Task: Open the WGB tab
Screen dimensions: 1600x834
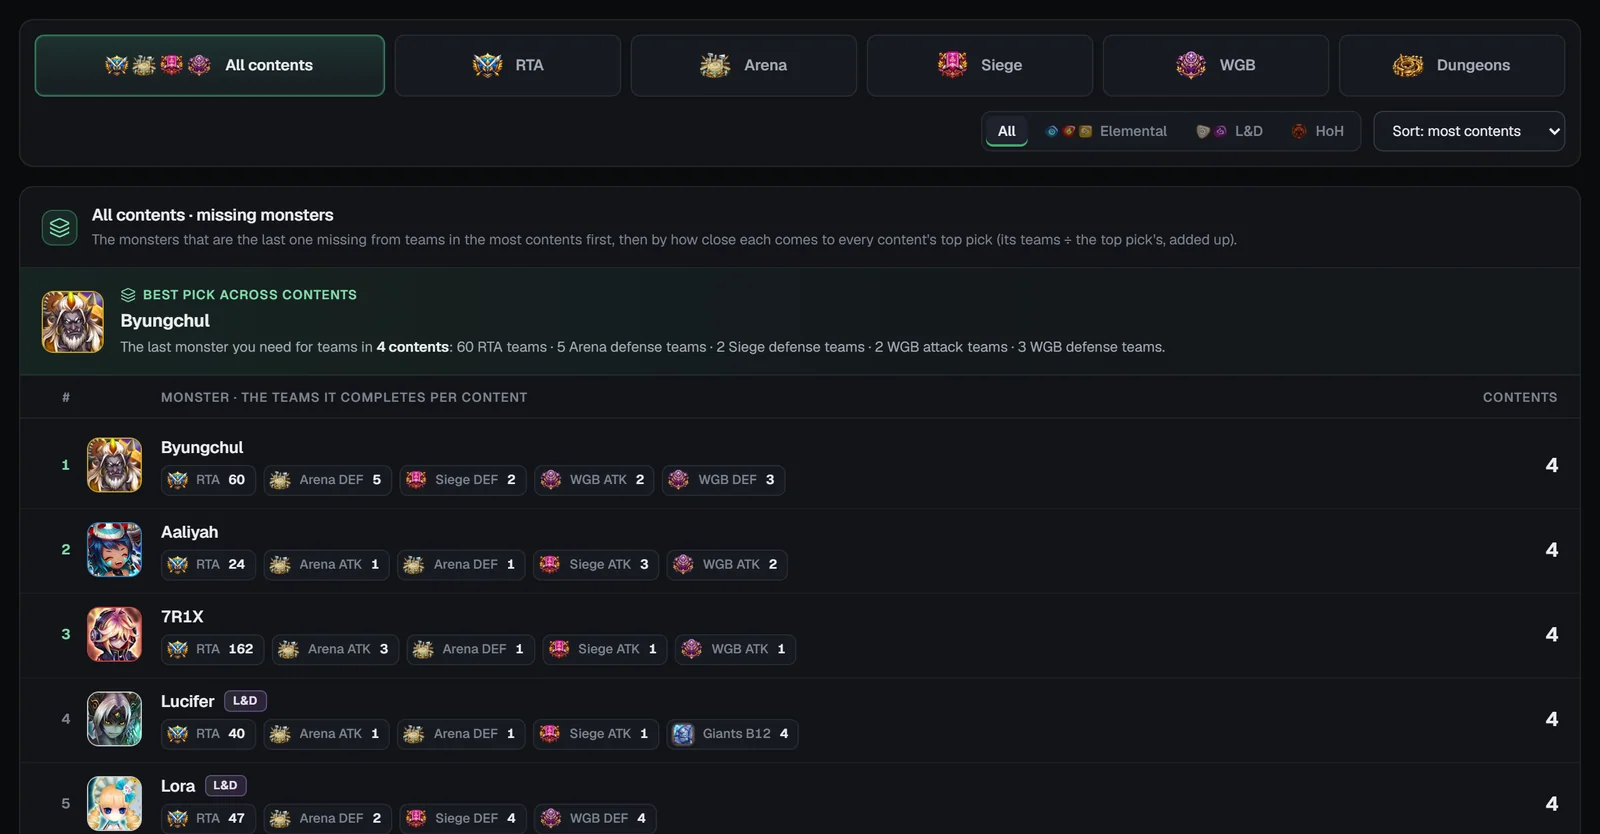Action: (1215, 65)
